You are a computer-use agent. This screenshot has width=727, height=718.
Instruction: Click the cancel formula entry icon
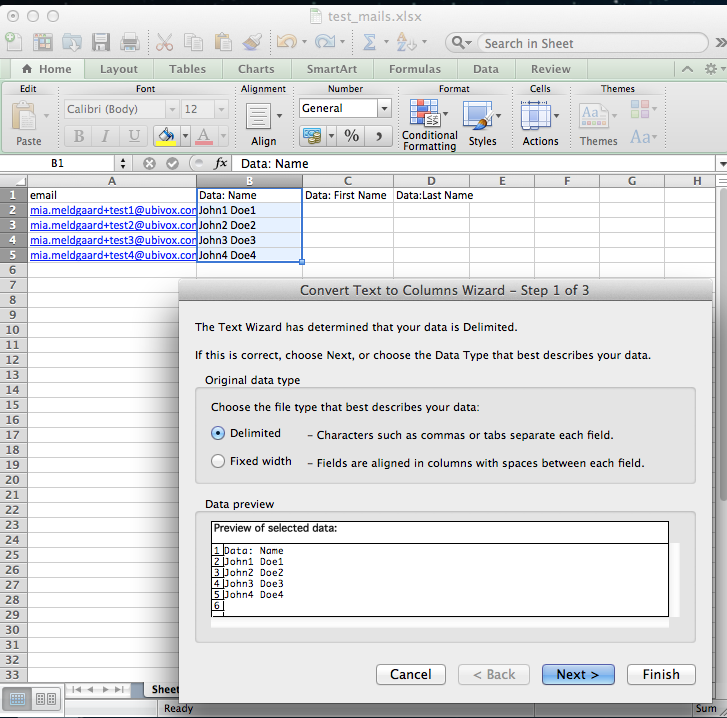tap(149, 164)
